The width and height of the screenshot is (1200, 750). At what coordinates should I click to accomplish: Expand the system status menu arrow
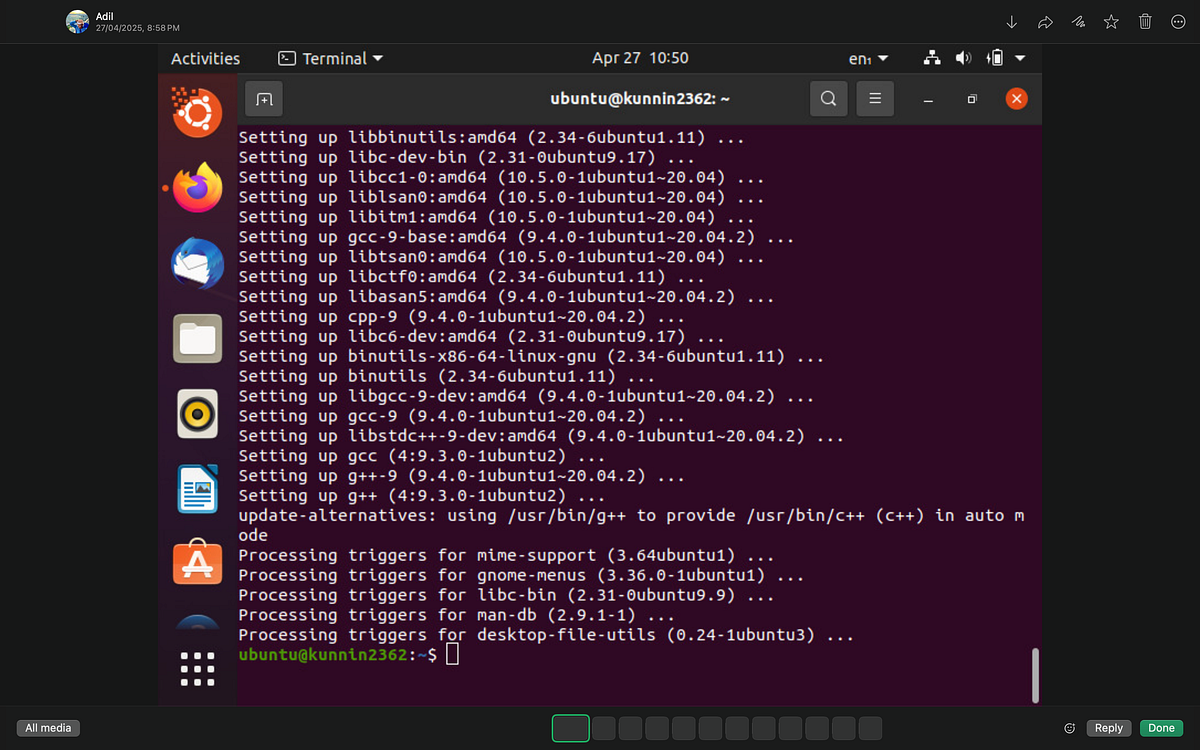1019,58
